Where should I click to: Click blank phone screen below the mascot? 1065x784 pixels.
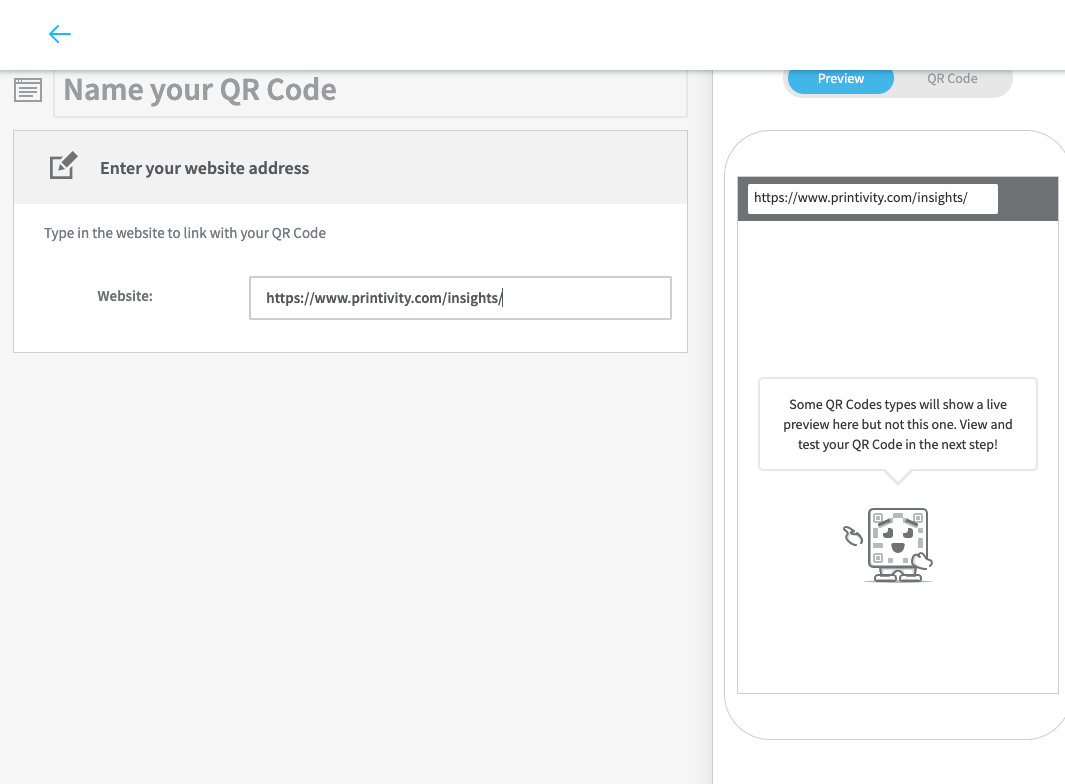897,639
